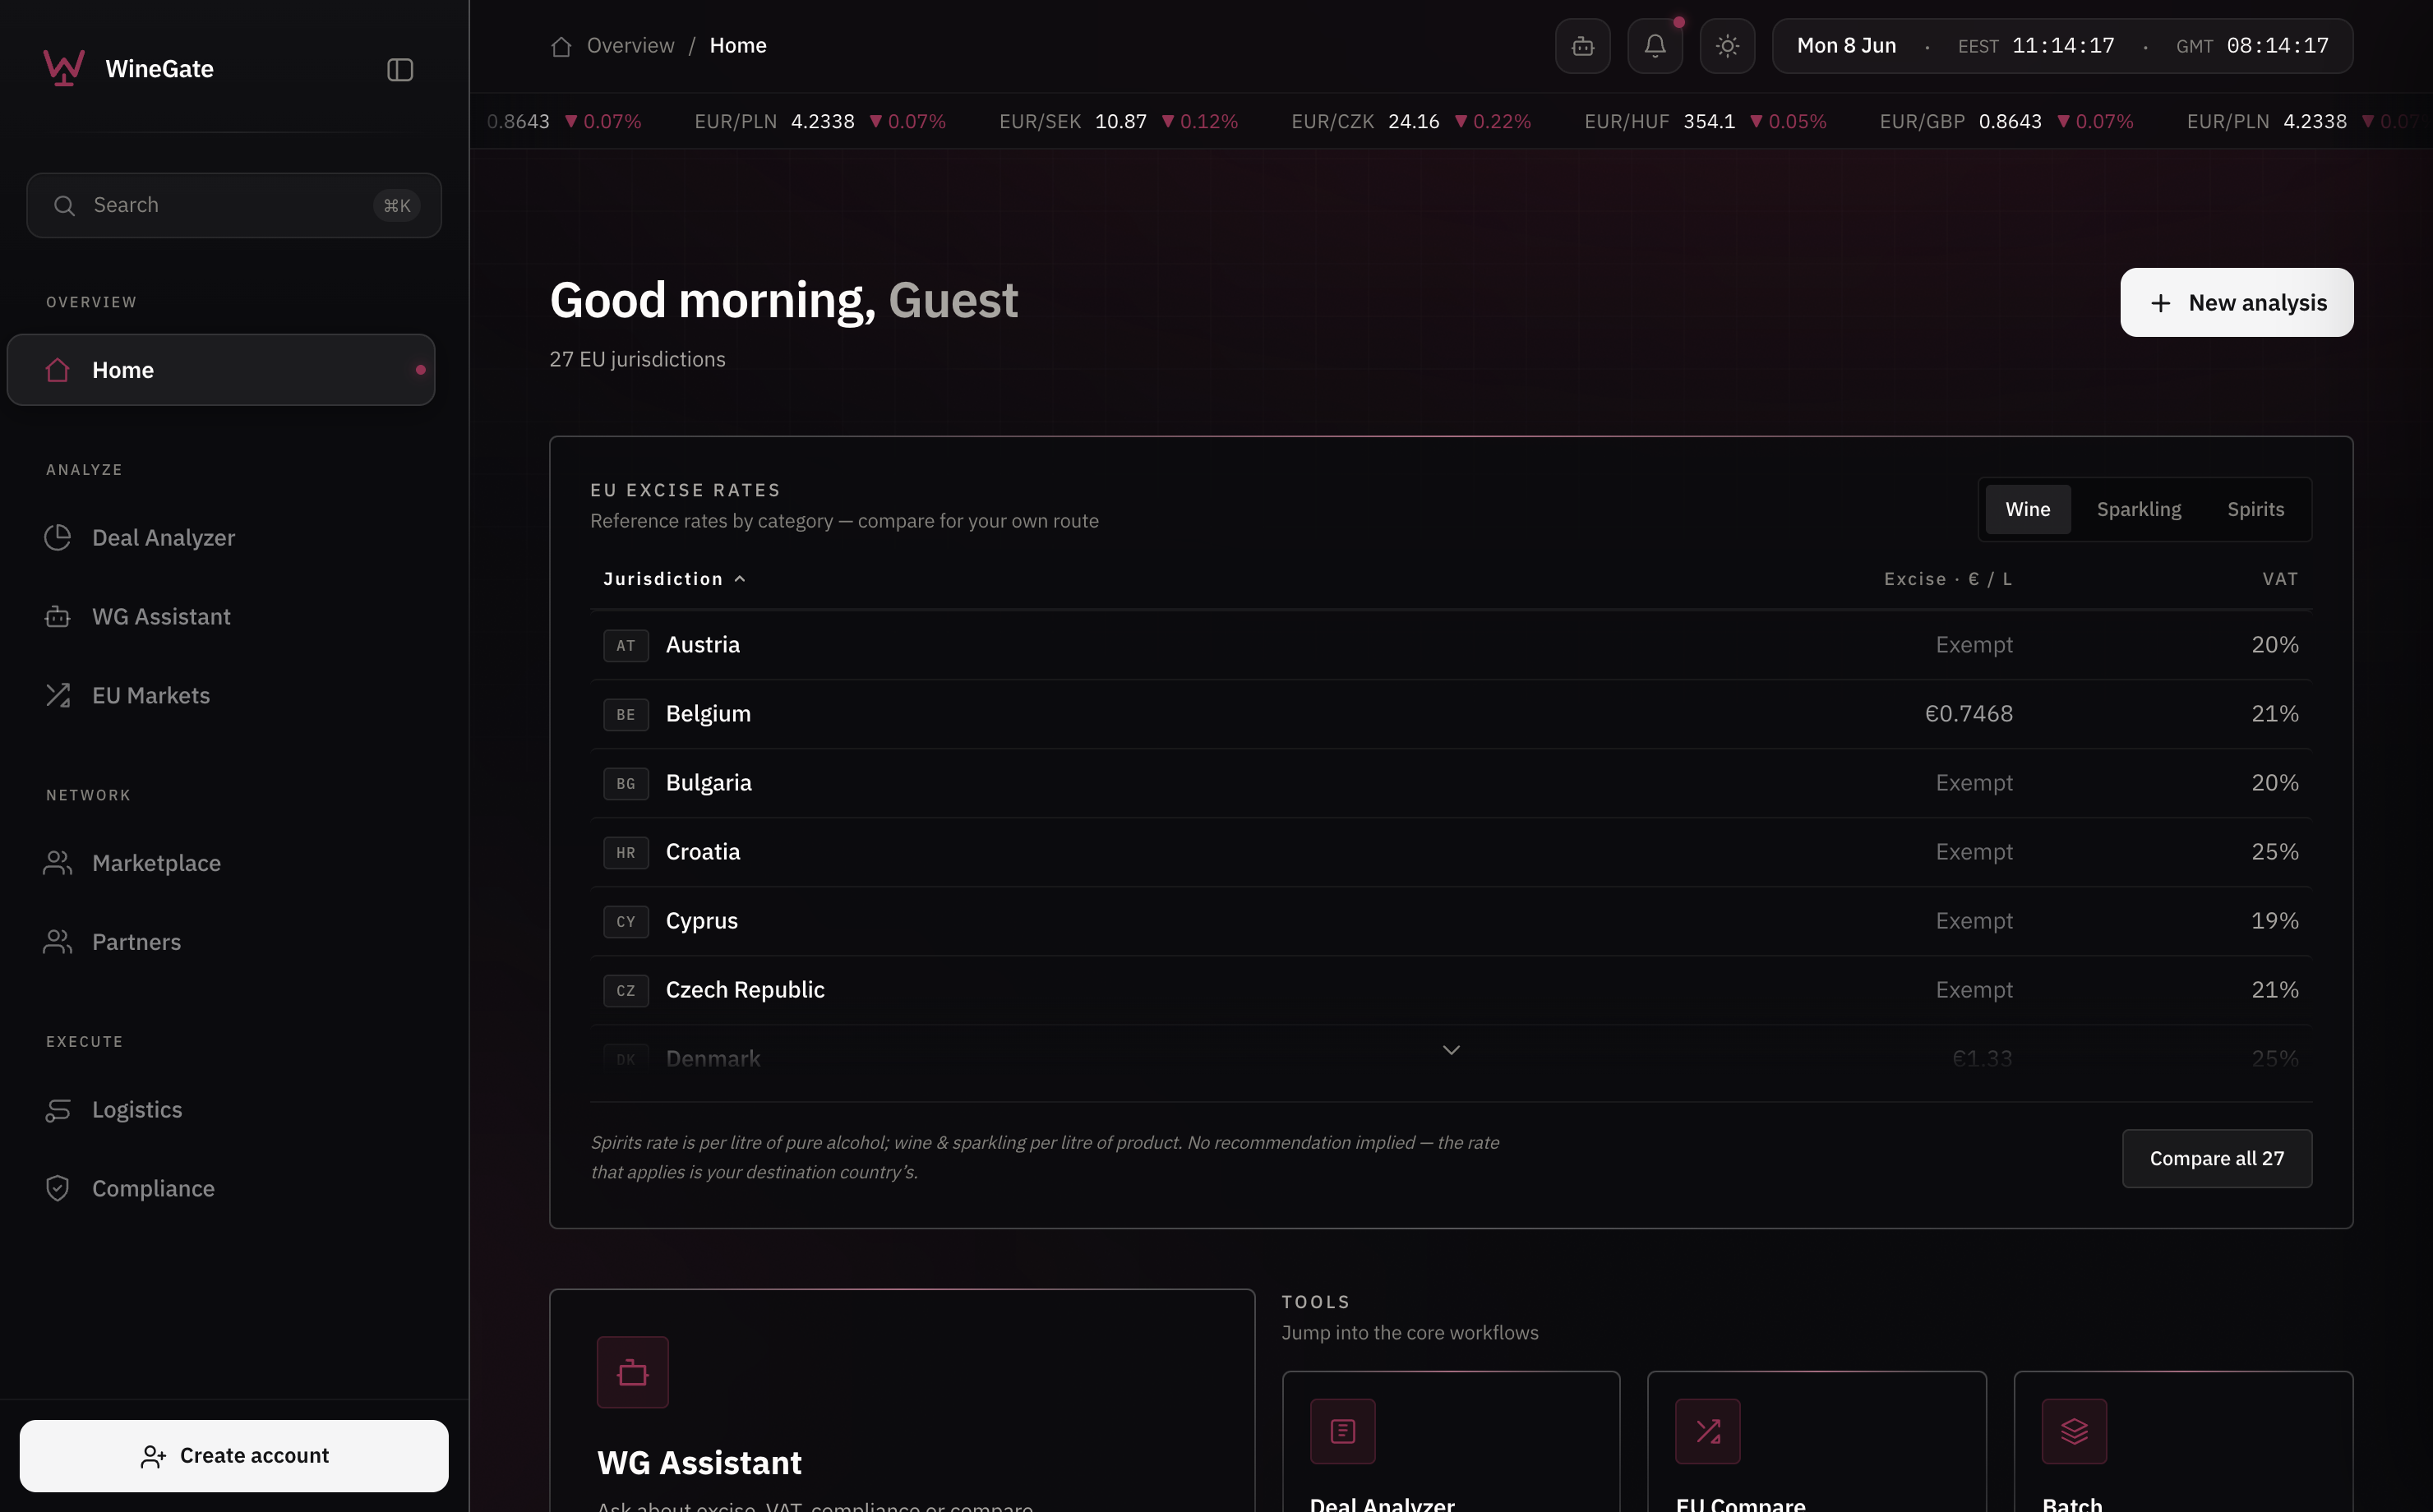The width and height of the screenshot is (2433, 1512).
Task: Click Croatia's 25% VAT value
Action: coord(2275,852)
